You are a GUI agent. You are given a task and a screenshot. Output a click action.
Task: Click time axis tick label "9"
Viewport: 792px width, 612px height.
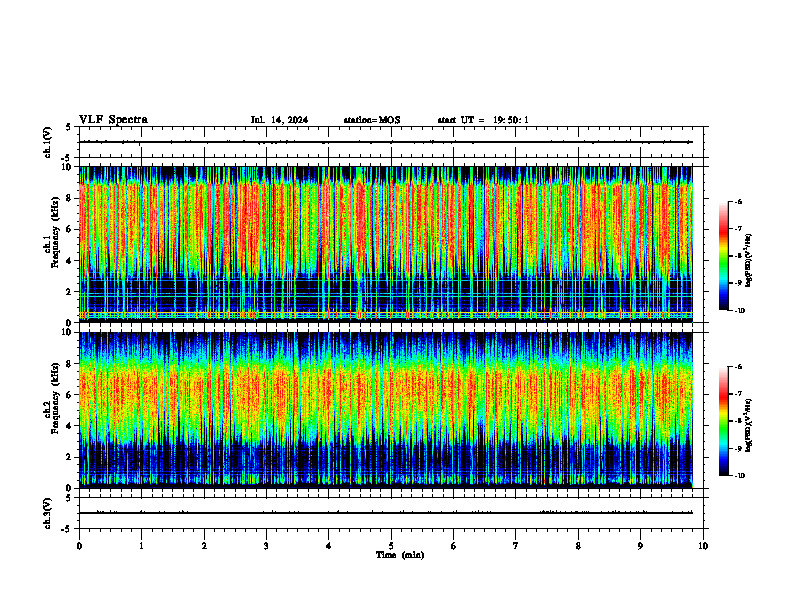(x=640, y=546)
